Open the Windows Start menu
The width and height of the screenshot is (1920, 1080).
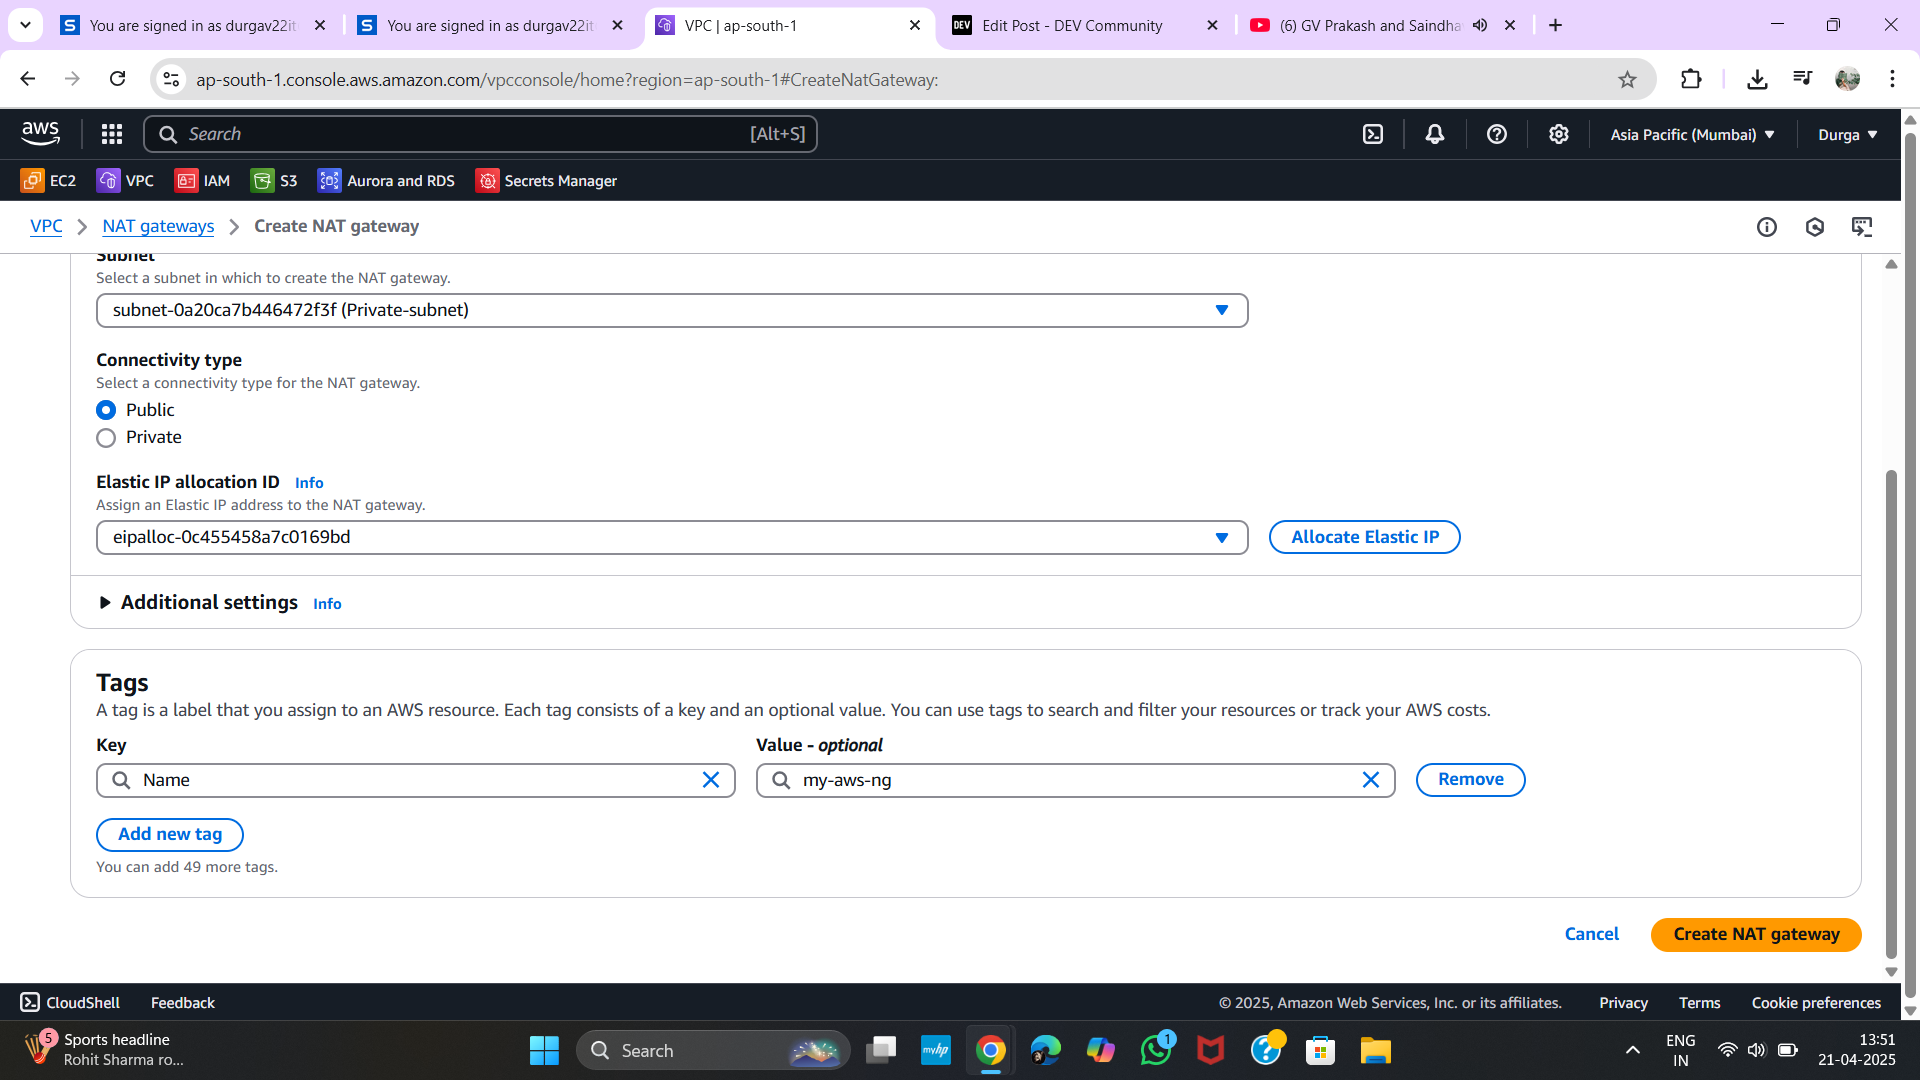tap(544, 1050)
